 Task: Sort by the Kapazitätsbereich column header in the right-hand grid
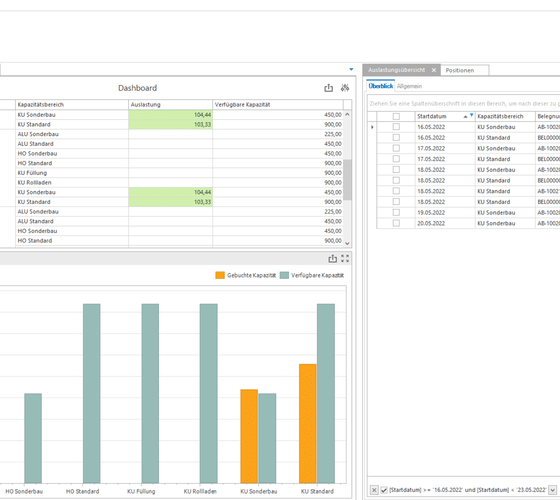(x=505, y=116)
